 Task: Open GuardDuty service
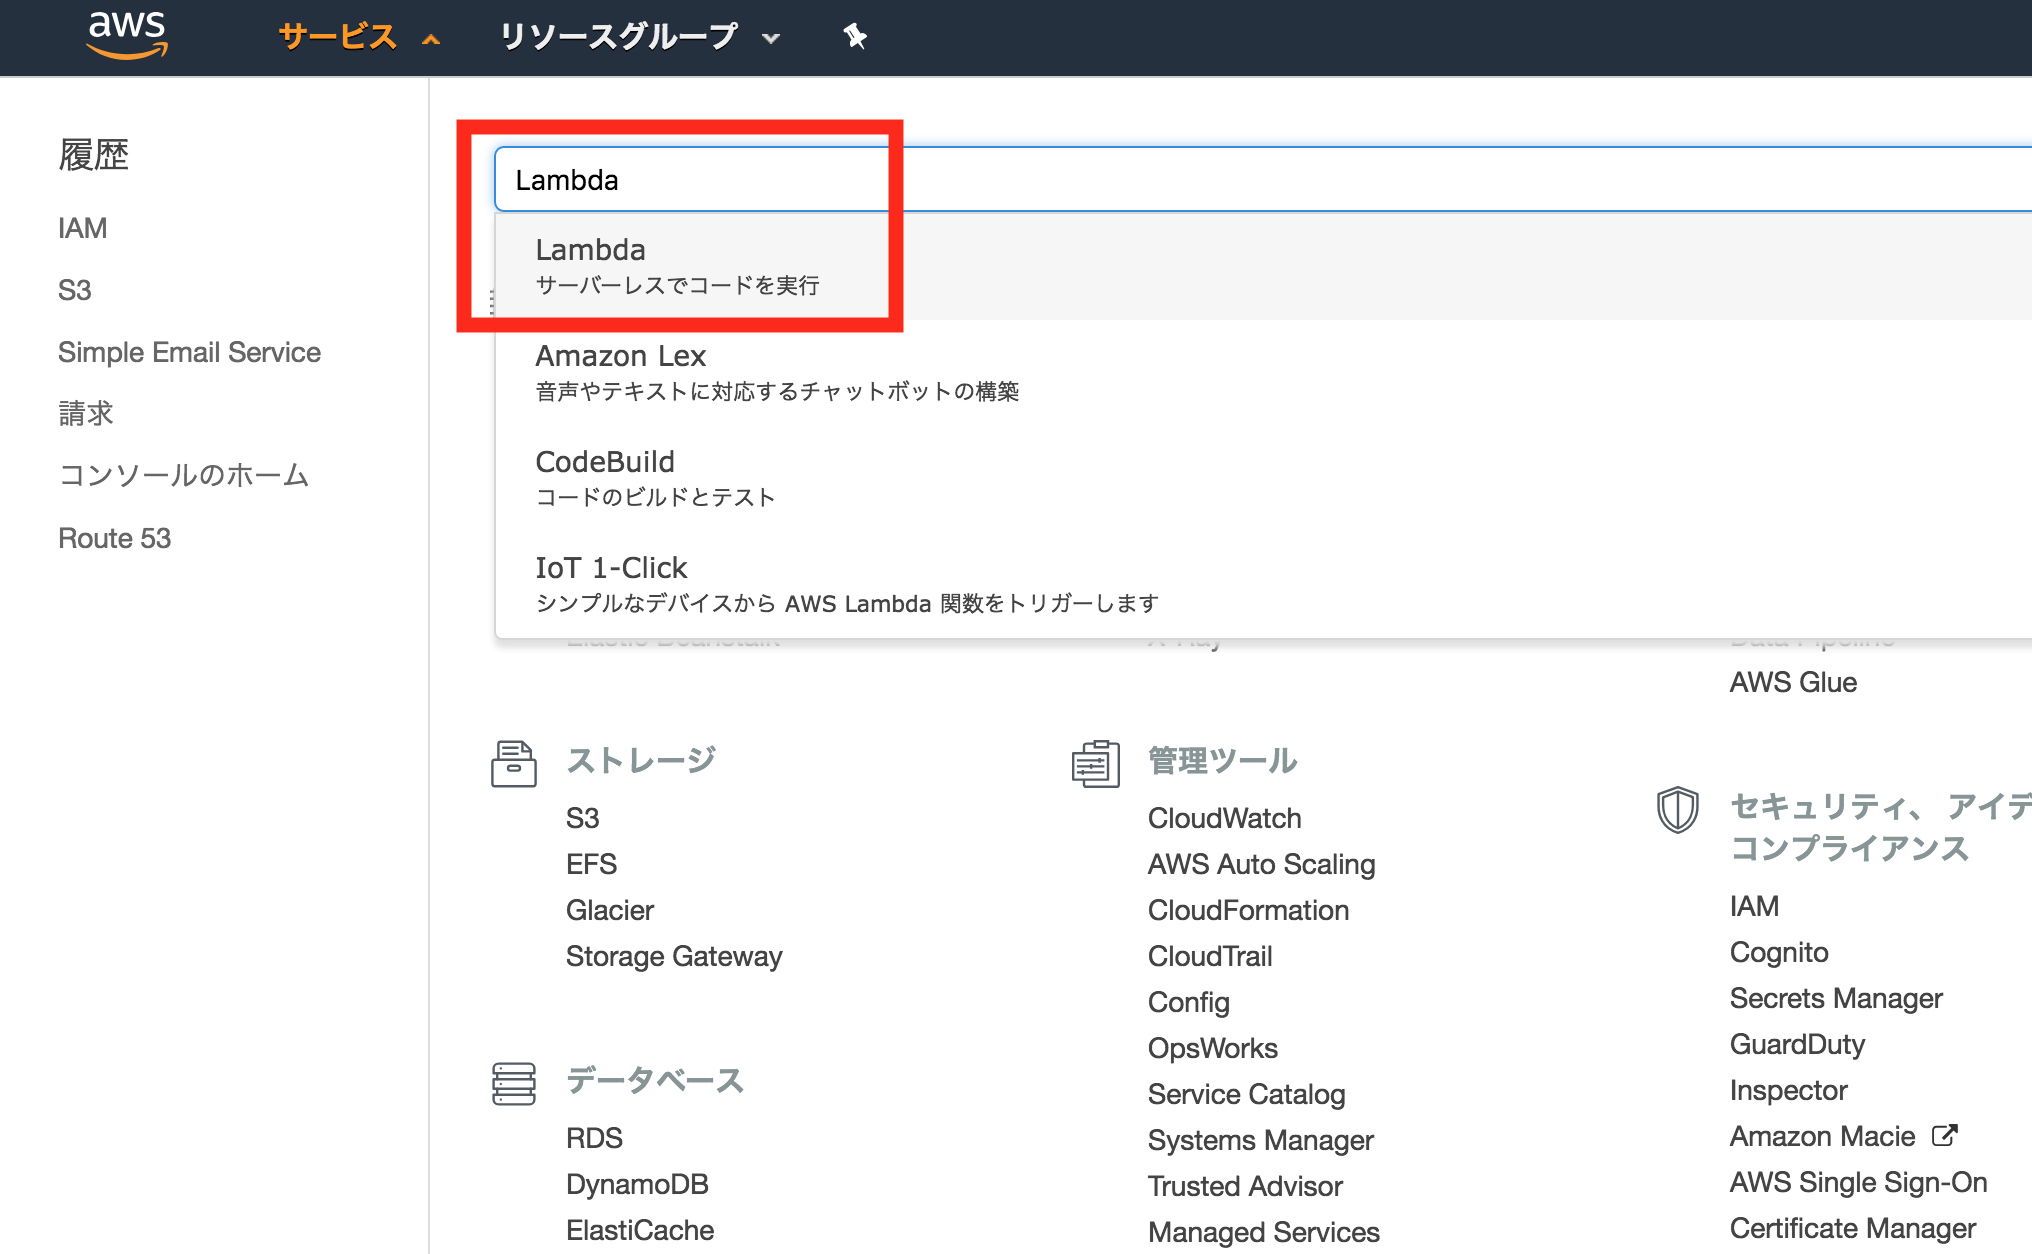pyautogui.click(x=1797, y=1044)
